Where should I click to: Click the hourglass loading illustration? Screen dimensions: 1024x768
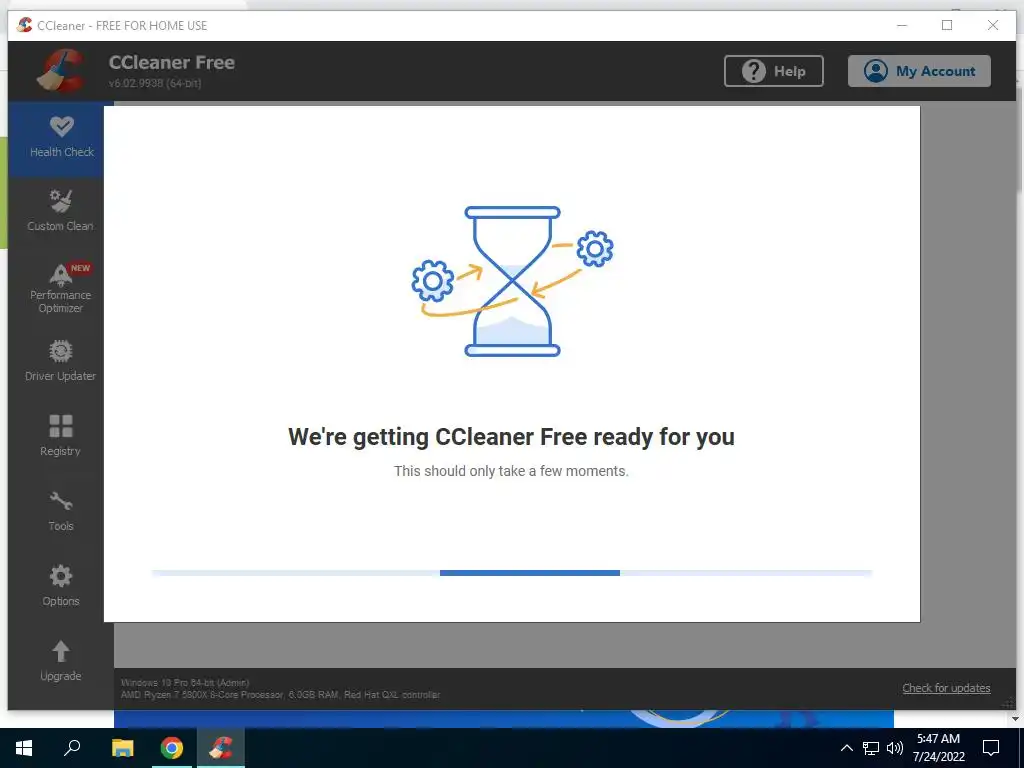click(x=512, y=281)
